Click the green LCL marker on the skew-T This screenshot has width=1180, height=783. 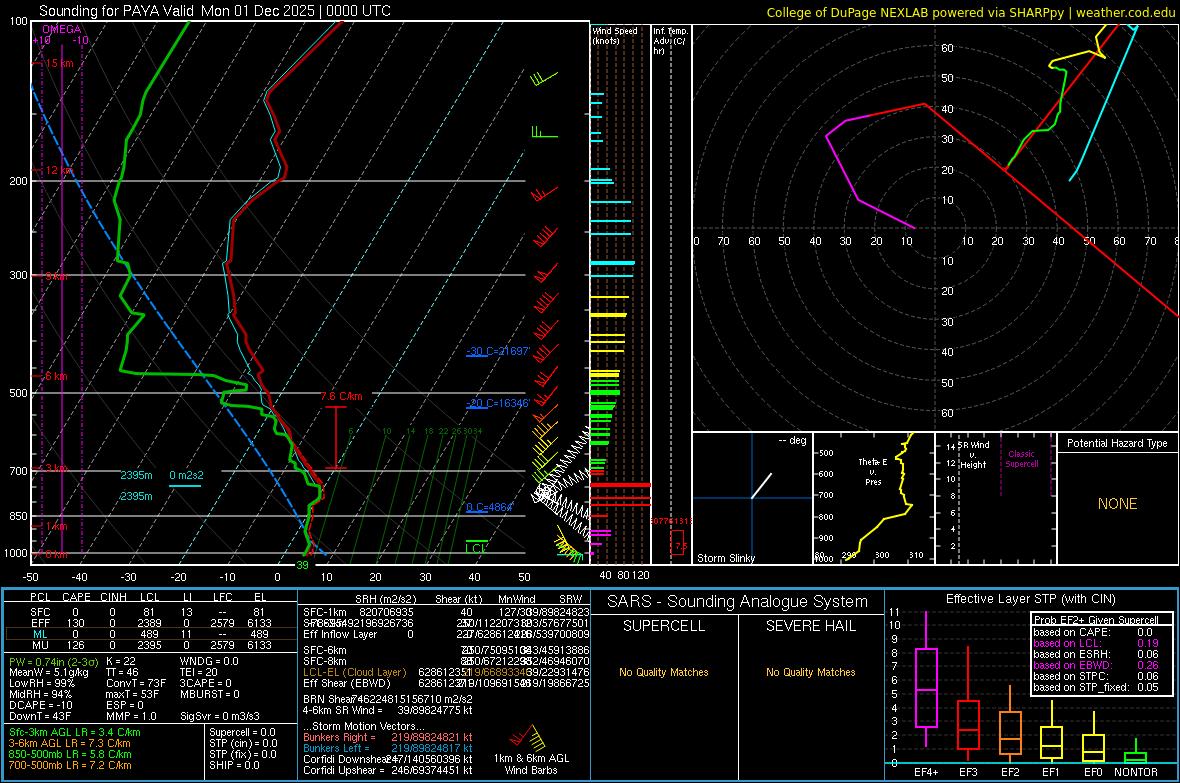click(476, 547)
